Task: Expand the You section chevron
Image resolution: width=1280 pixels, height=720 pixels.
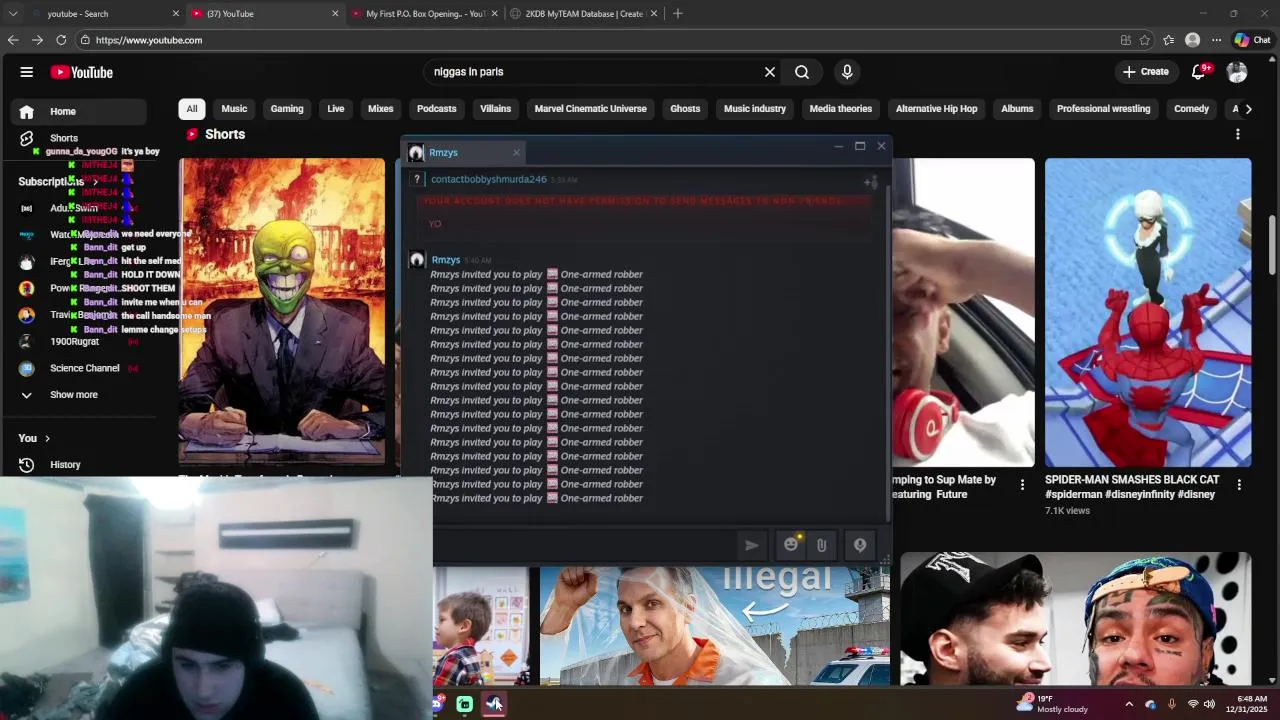Action: pyautogui.click(x=47, y=438)
